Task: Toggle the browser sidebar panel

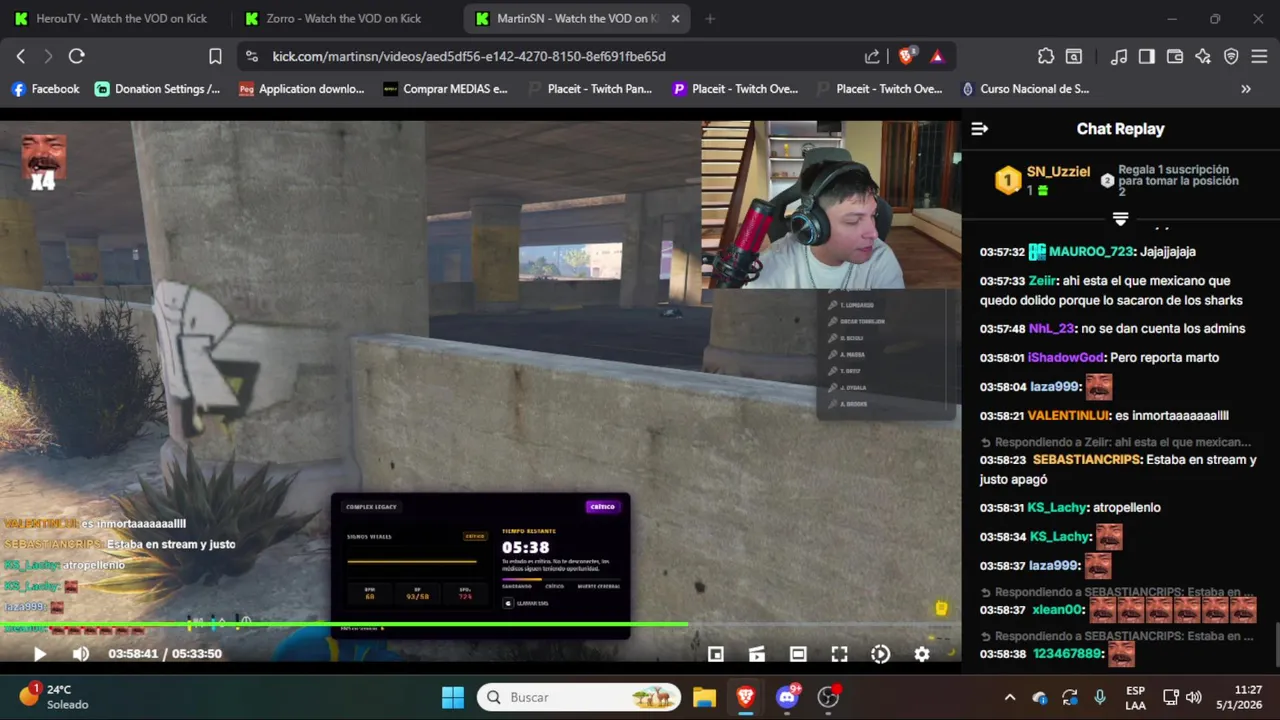Action: 1147,56
